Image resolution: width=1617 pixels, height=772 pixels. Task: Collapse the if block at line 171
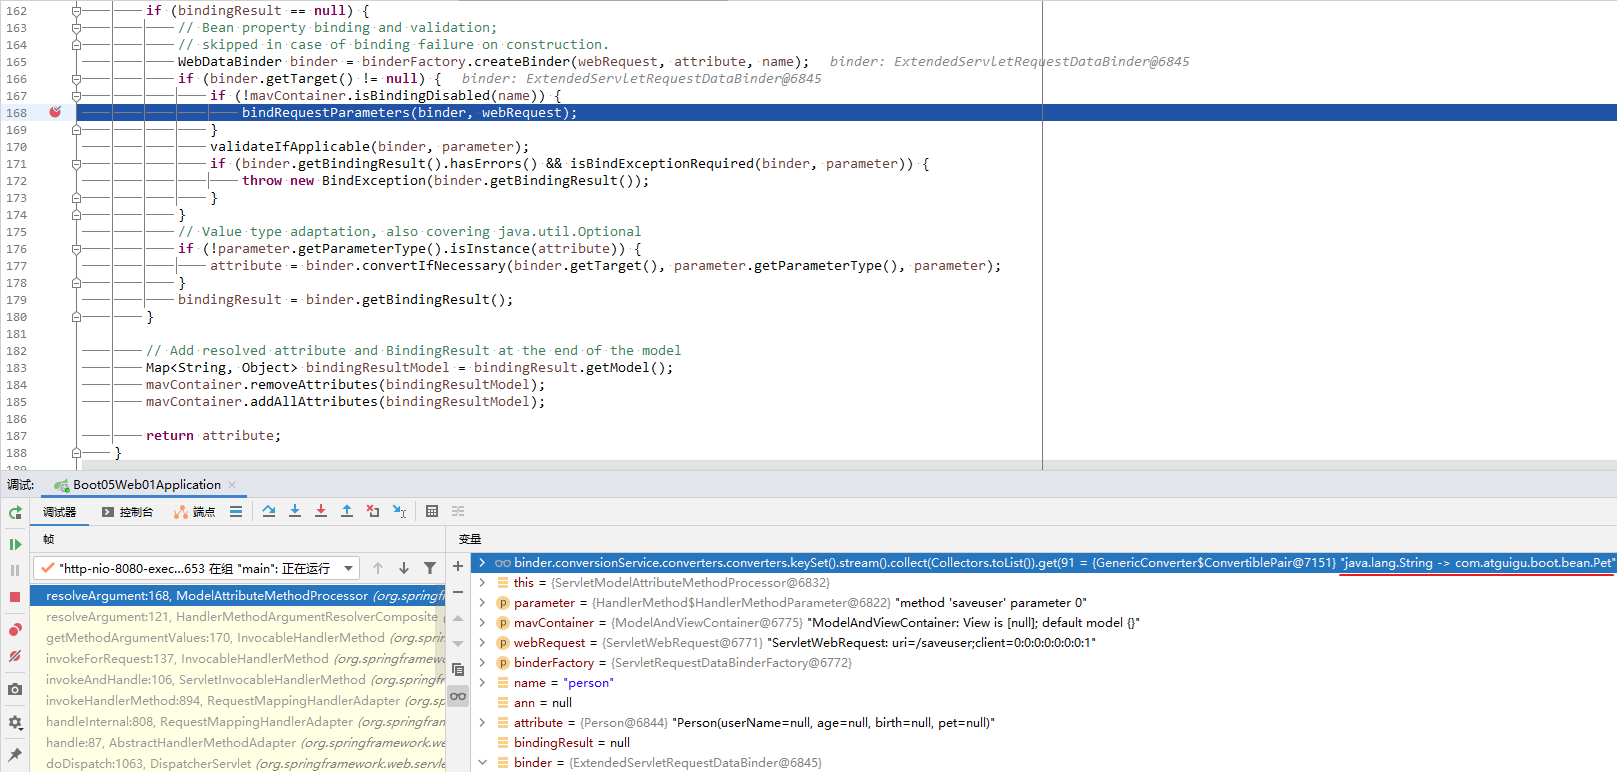[76, 164]
